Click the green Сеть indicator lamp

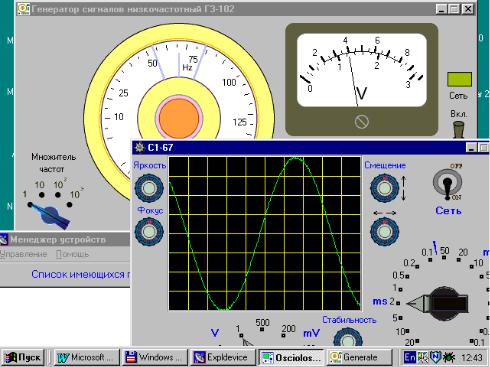(x=459, y=80)
